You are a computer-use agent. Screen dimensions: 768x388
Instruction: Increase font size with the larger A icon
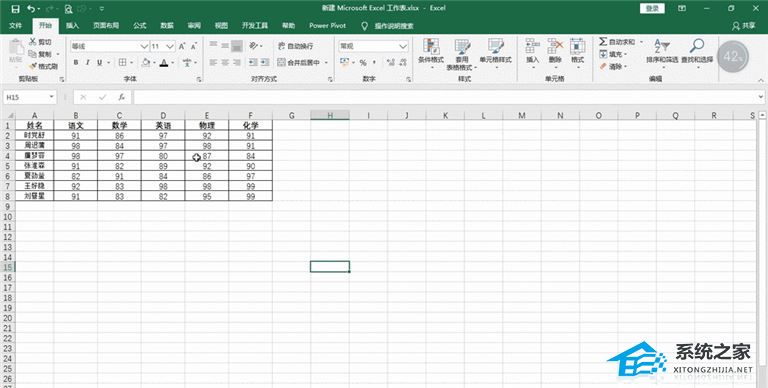[x=182, y=46]
